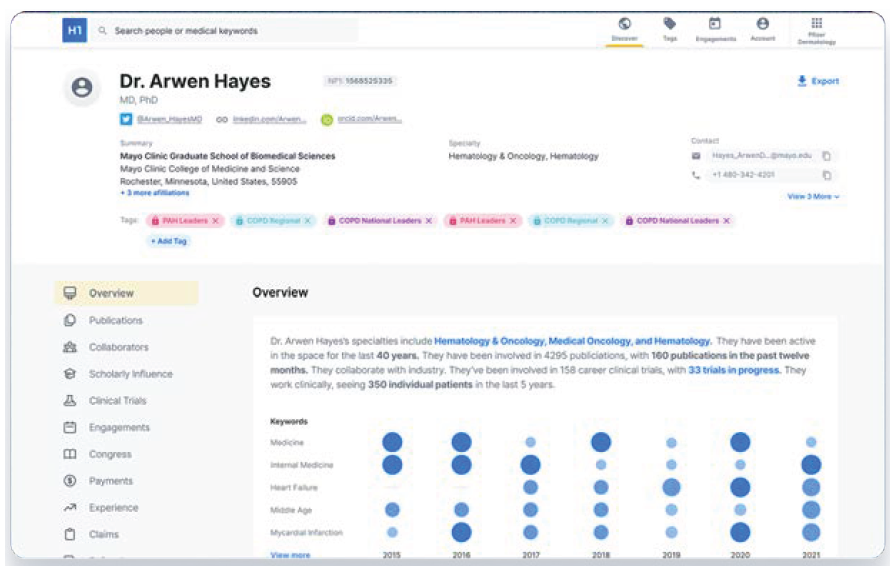Screen dimensions: 896x572
Task: Expand keywords with View more
Action: pos(290,555)
